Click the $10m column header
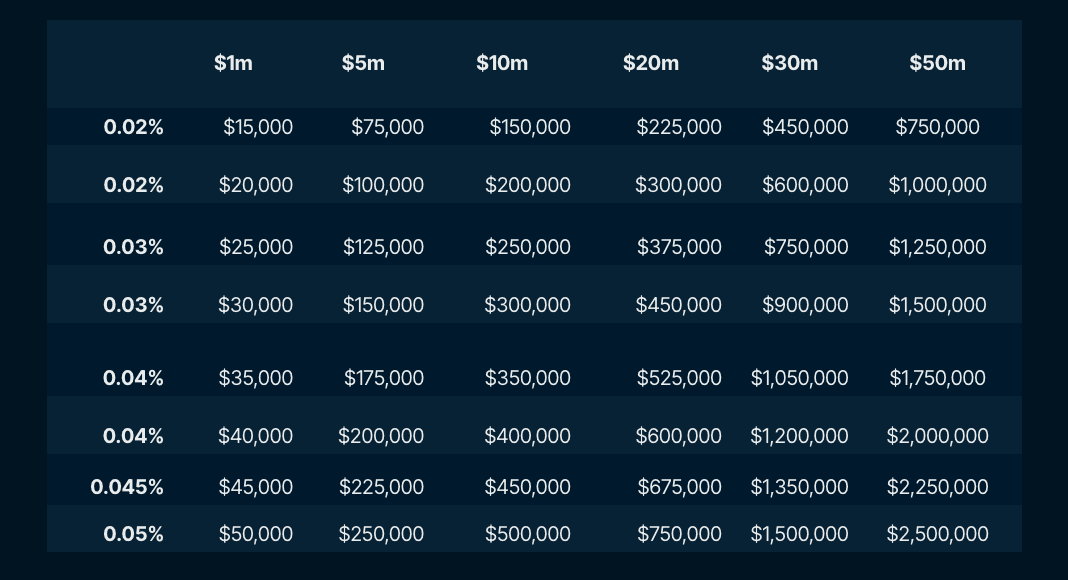The image size is (1068, 580). coord(502,63)
